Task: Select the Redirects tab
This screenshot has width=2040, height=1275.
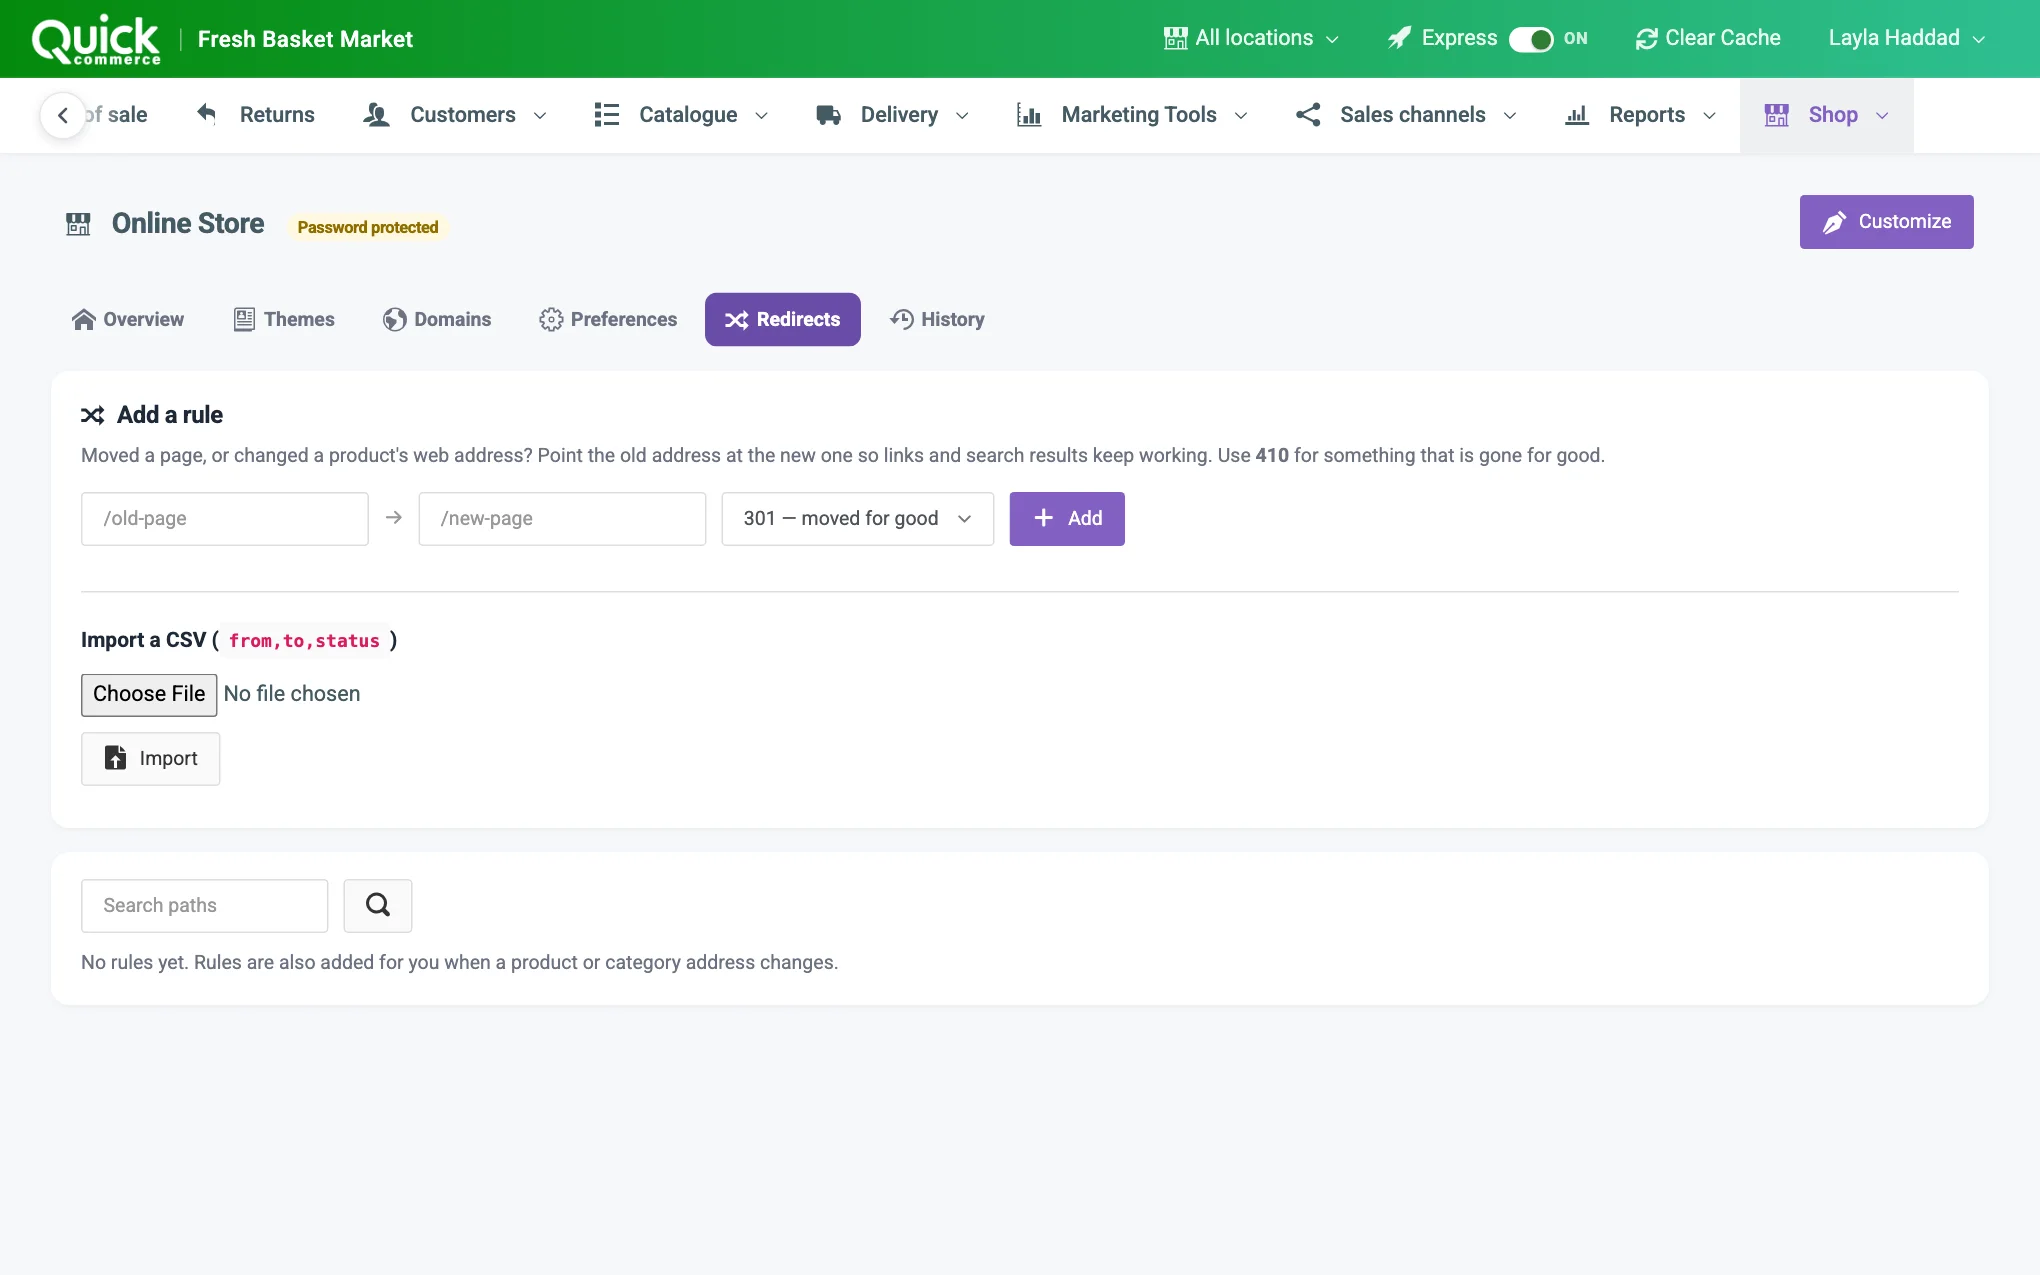Action: [x=783, y=319]
